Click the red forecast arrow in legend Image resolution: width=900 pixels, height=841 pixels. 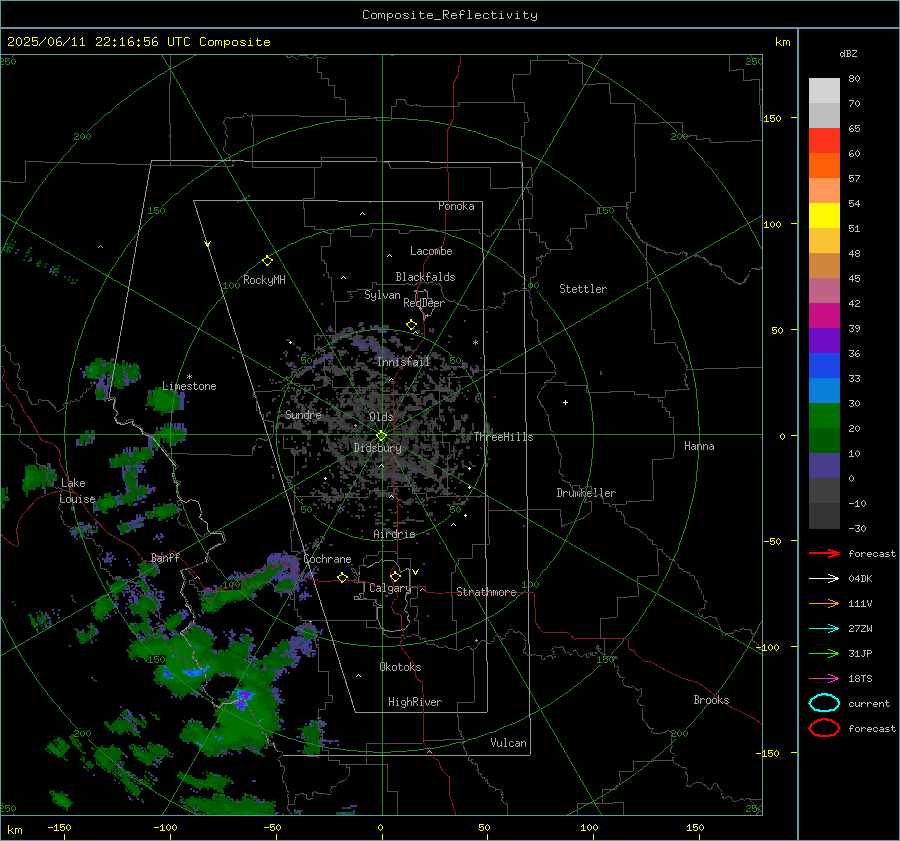point(824,553)
